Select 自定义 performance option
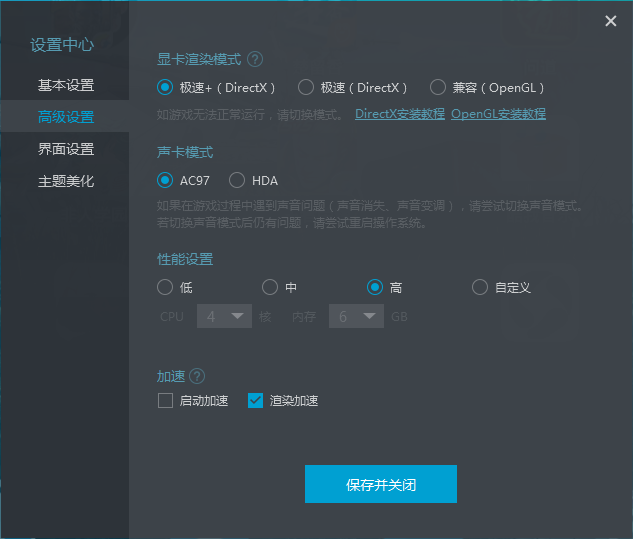633x539 pixels. (480, 287)
